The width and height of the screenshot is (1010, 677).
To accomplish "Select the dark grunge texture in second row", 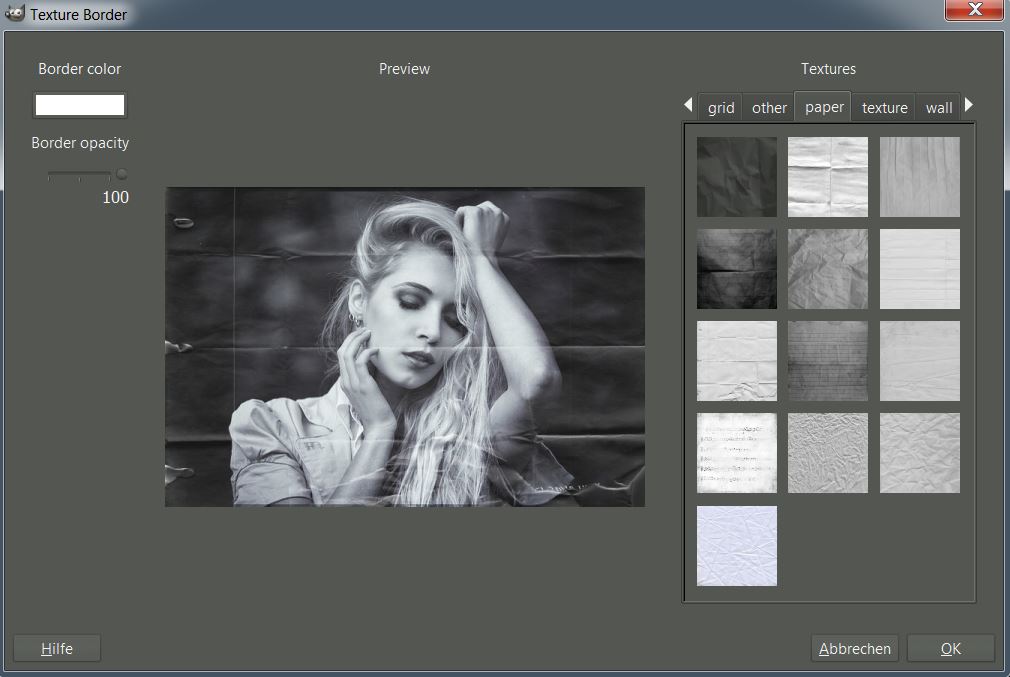I will 736,269.
